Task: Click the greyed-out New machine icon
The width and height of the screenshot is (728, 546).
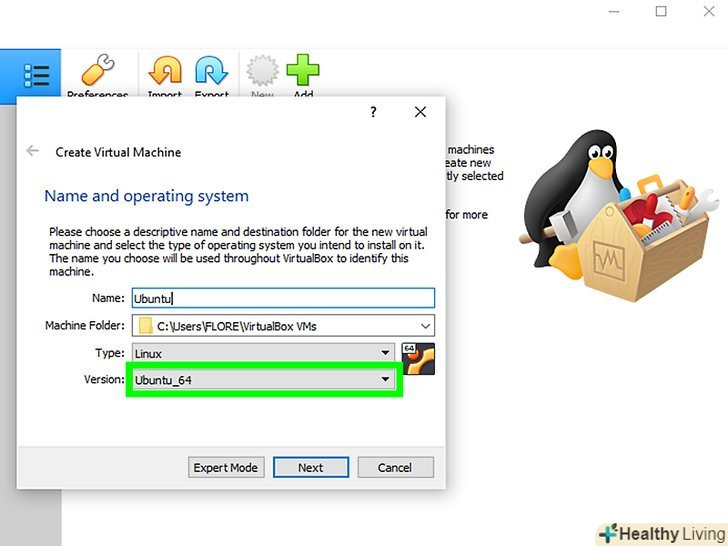Action: (x=262, y=70)
